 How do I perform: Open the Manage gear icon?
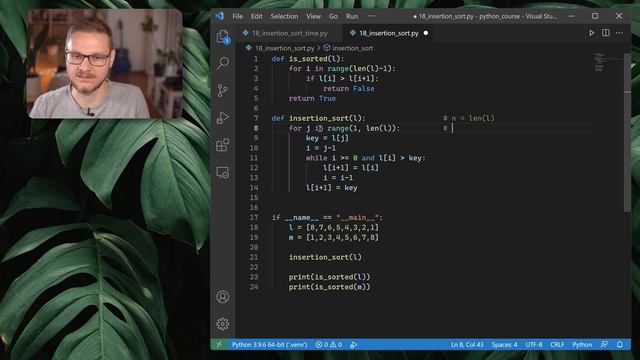(223, 324)
